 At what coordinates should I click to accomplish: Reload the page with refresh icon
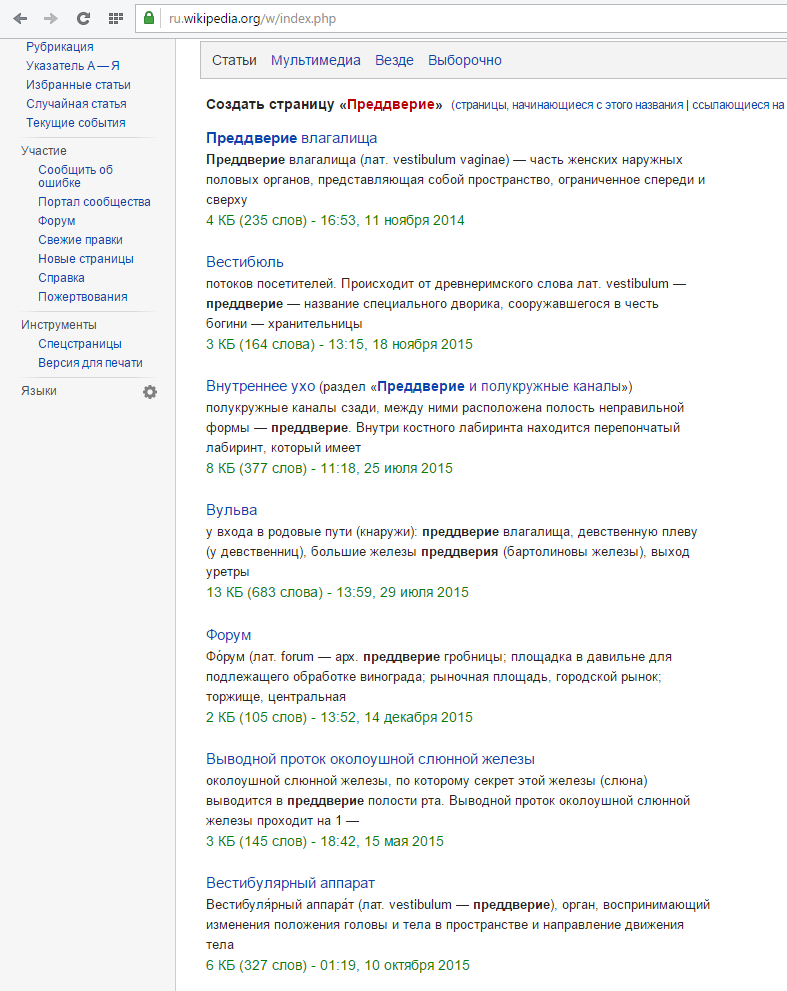83,18
